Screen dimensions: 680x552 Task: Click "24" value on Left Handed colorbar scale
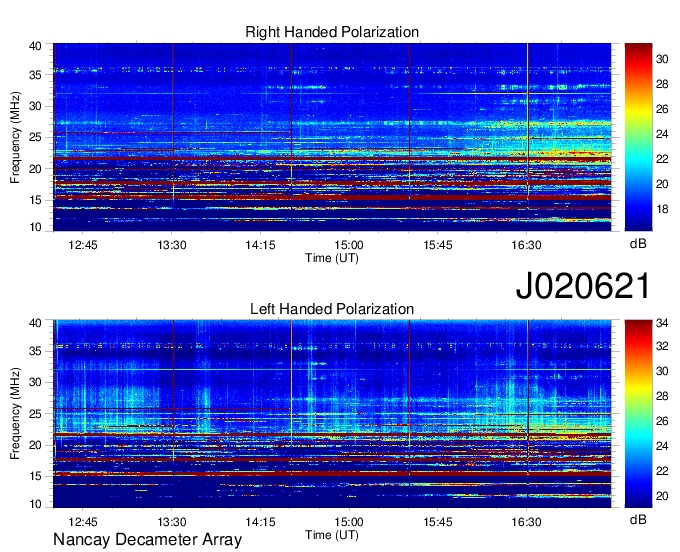[662, 446]
